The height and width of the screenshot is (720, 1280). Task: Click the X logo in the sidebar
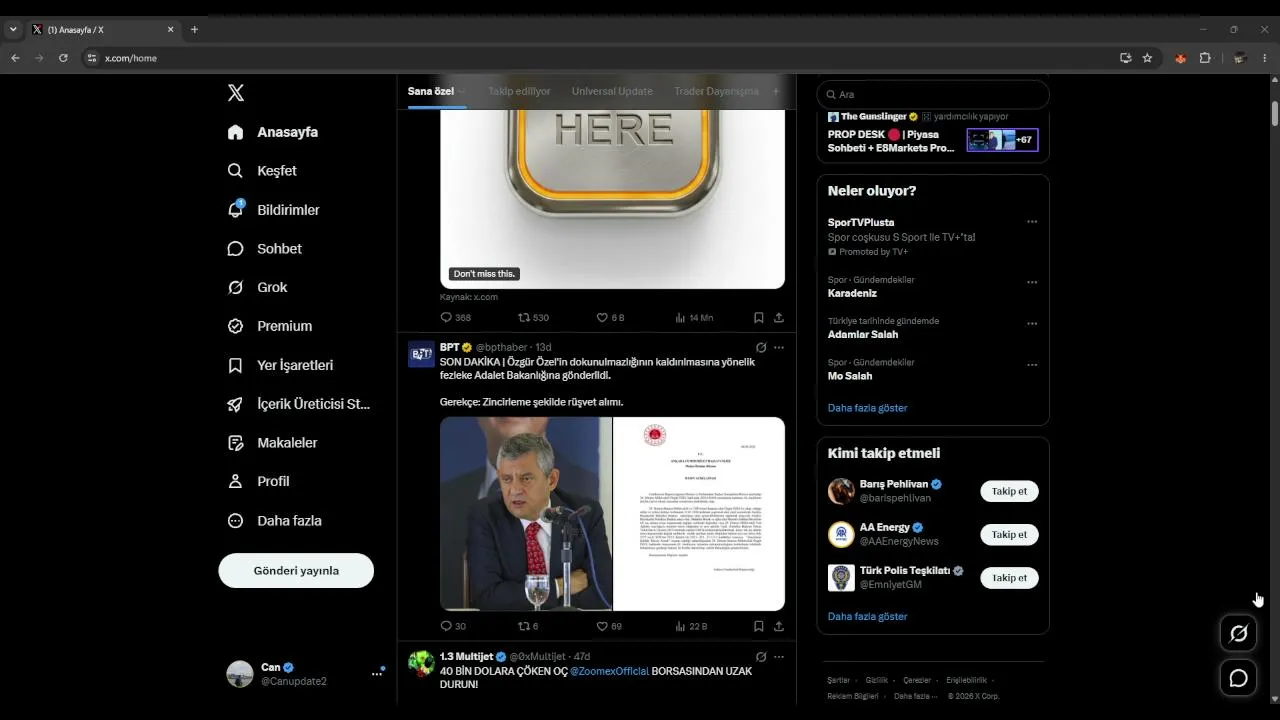pos(236,93)
